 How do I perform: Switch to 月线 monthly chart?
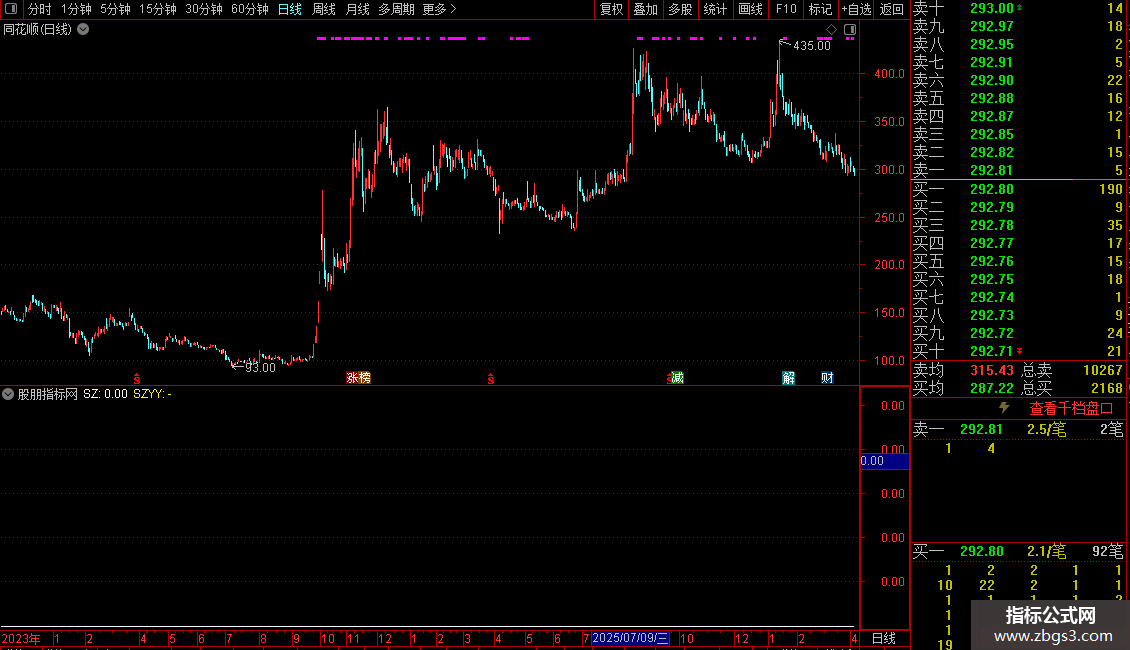click(x=357, y=9)
